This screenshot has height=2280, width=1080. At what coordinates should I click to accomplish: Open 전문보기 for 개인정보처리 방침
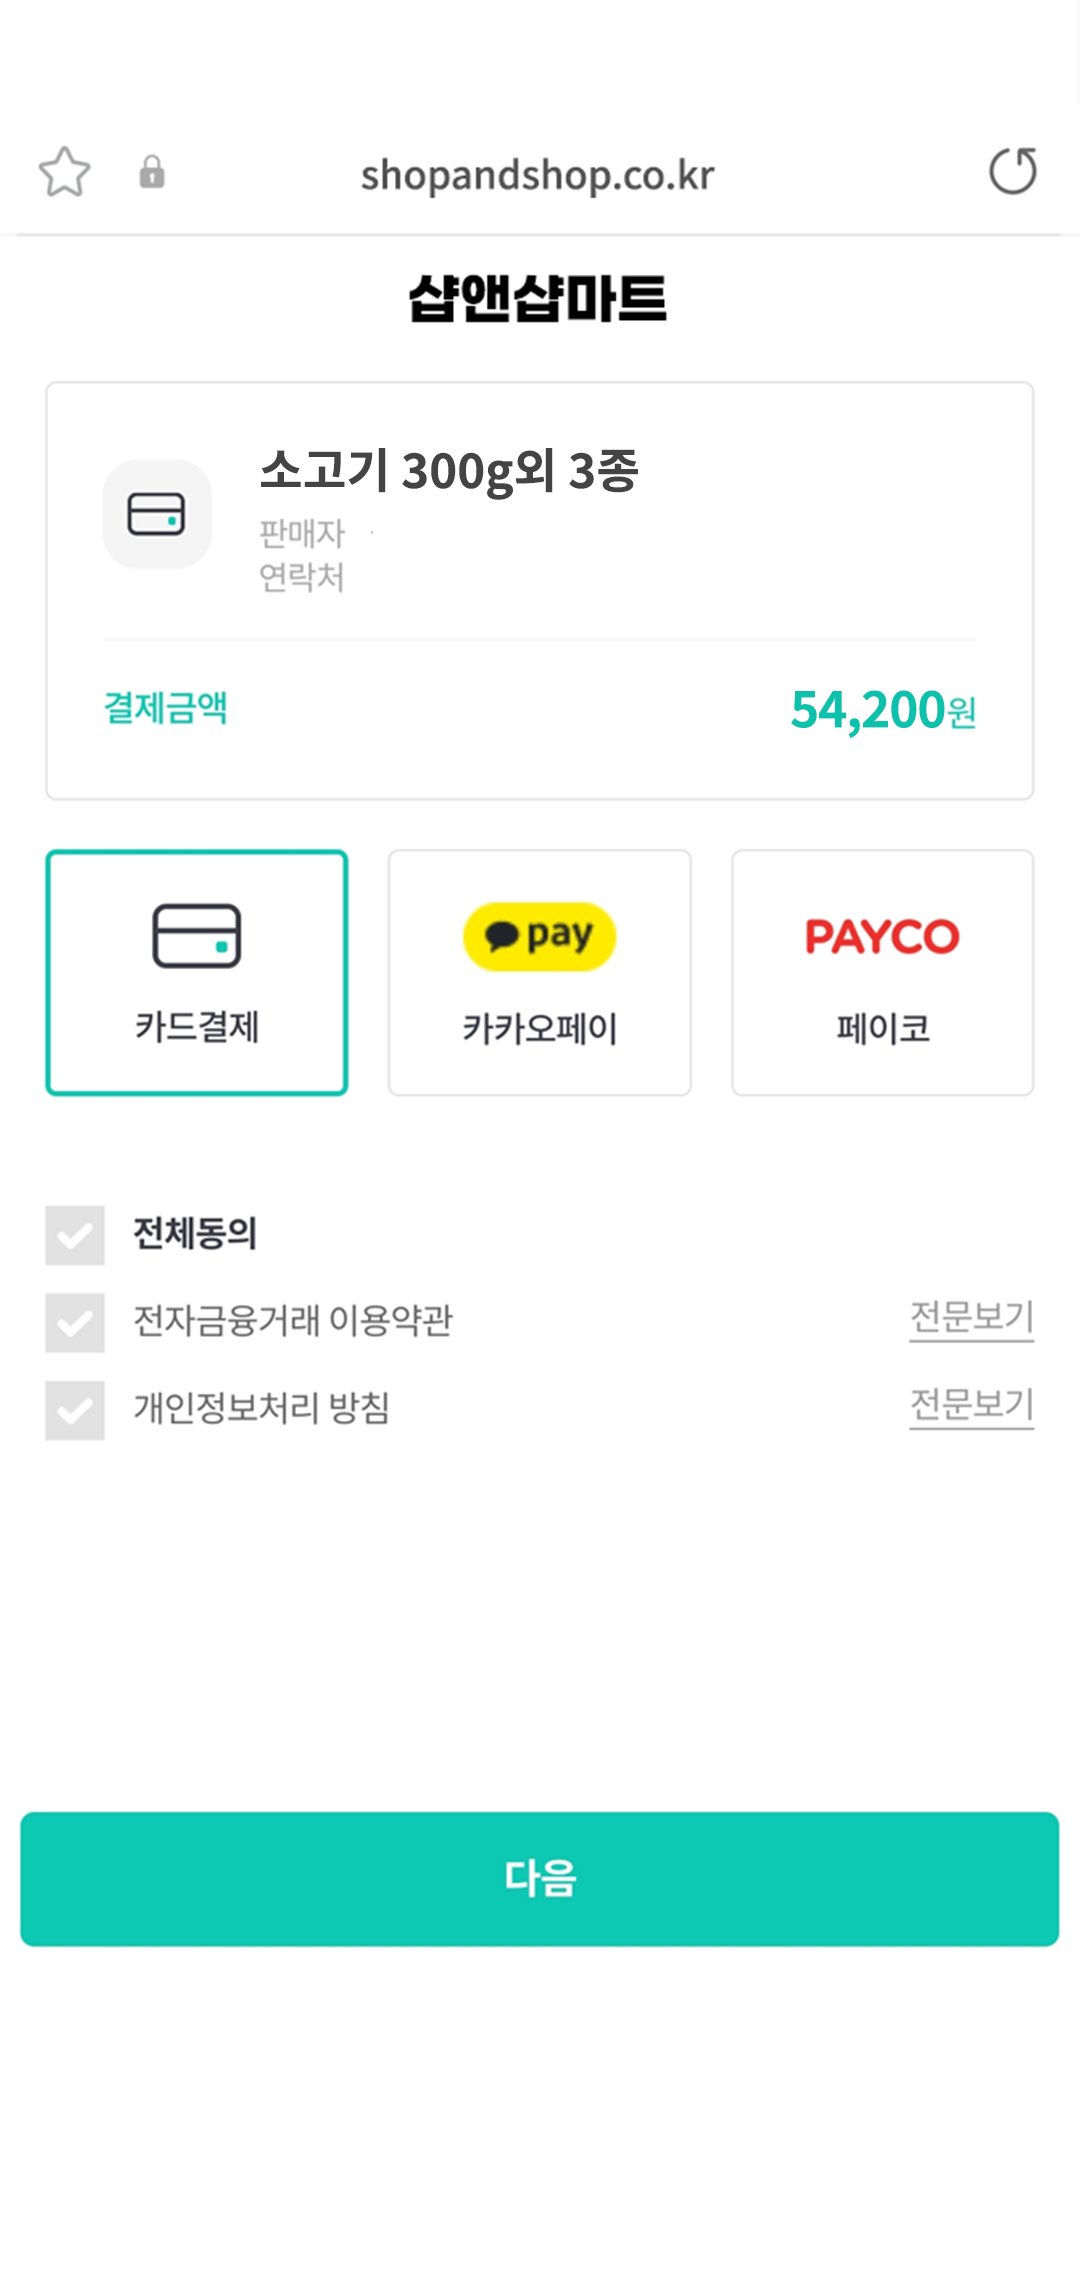(x=971, y=1405)
